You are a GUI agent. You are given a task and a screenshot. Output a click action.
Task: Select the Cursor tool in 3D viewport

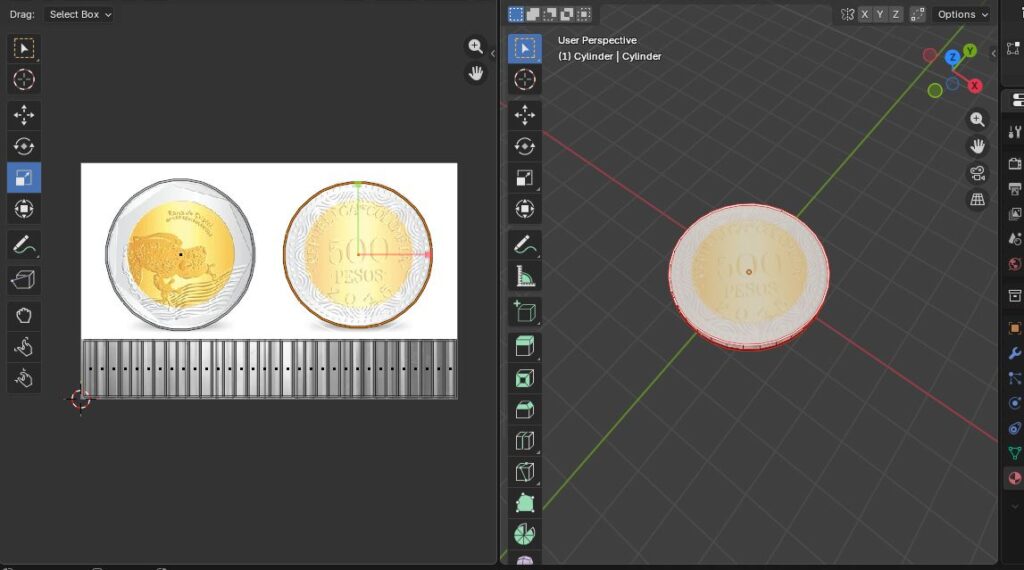[524, 80]
